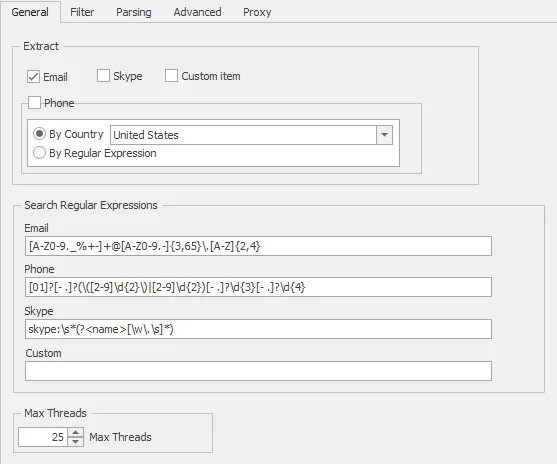Focus the Skype regular expression field
This screenshot has height=464, width=557.
click(x=258, y=329)
